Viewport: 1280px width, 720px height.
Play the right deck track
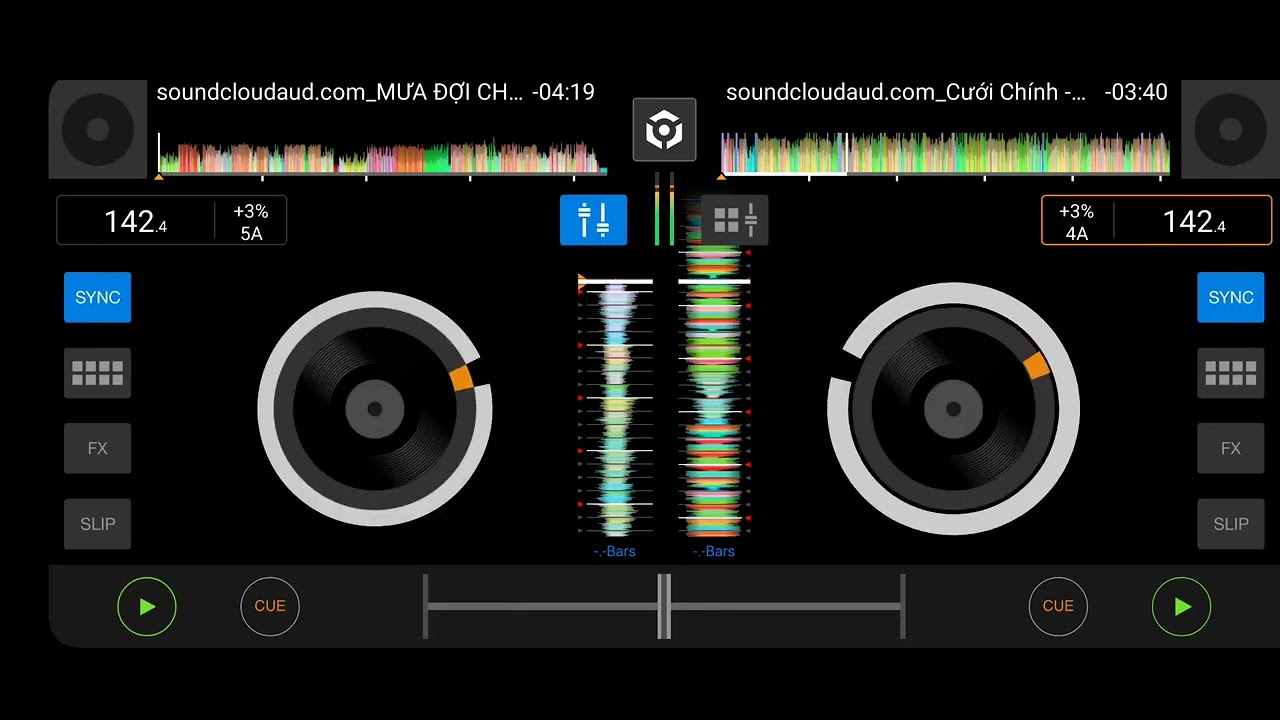pyautogui.click(x=1182, y=606)
